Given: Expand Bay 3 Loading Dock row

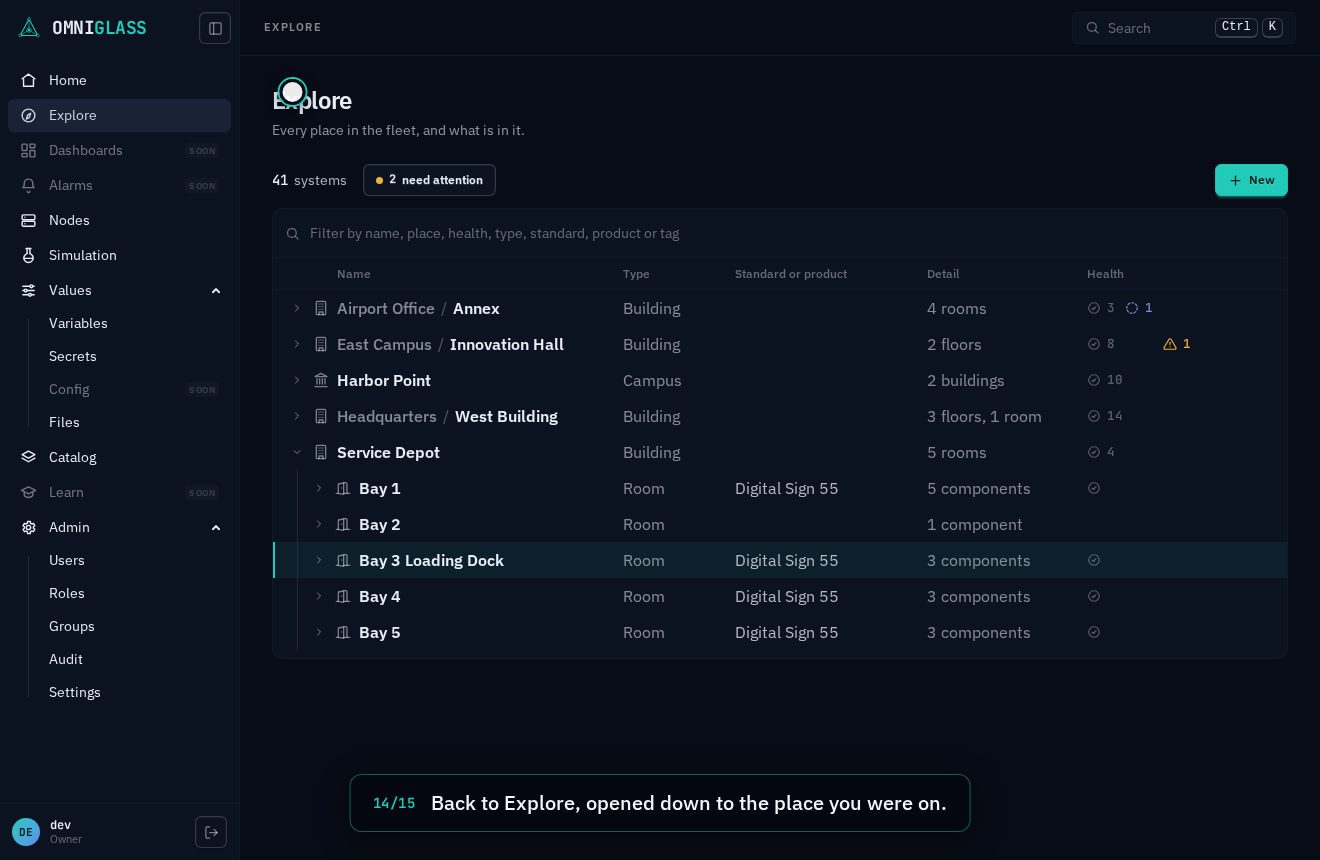Looking at the screenshot, I should click(x=319, y=560).
